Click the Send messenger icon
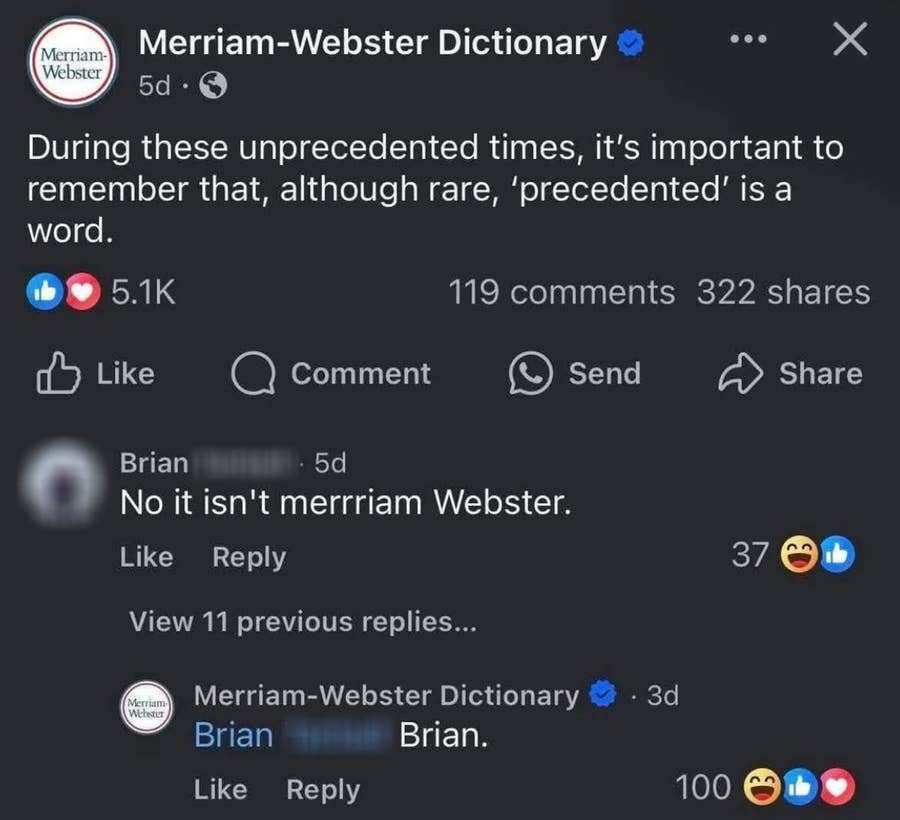Screen dimensions: 900x820 tap(533, 373)
